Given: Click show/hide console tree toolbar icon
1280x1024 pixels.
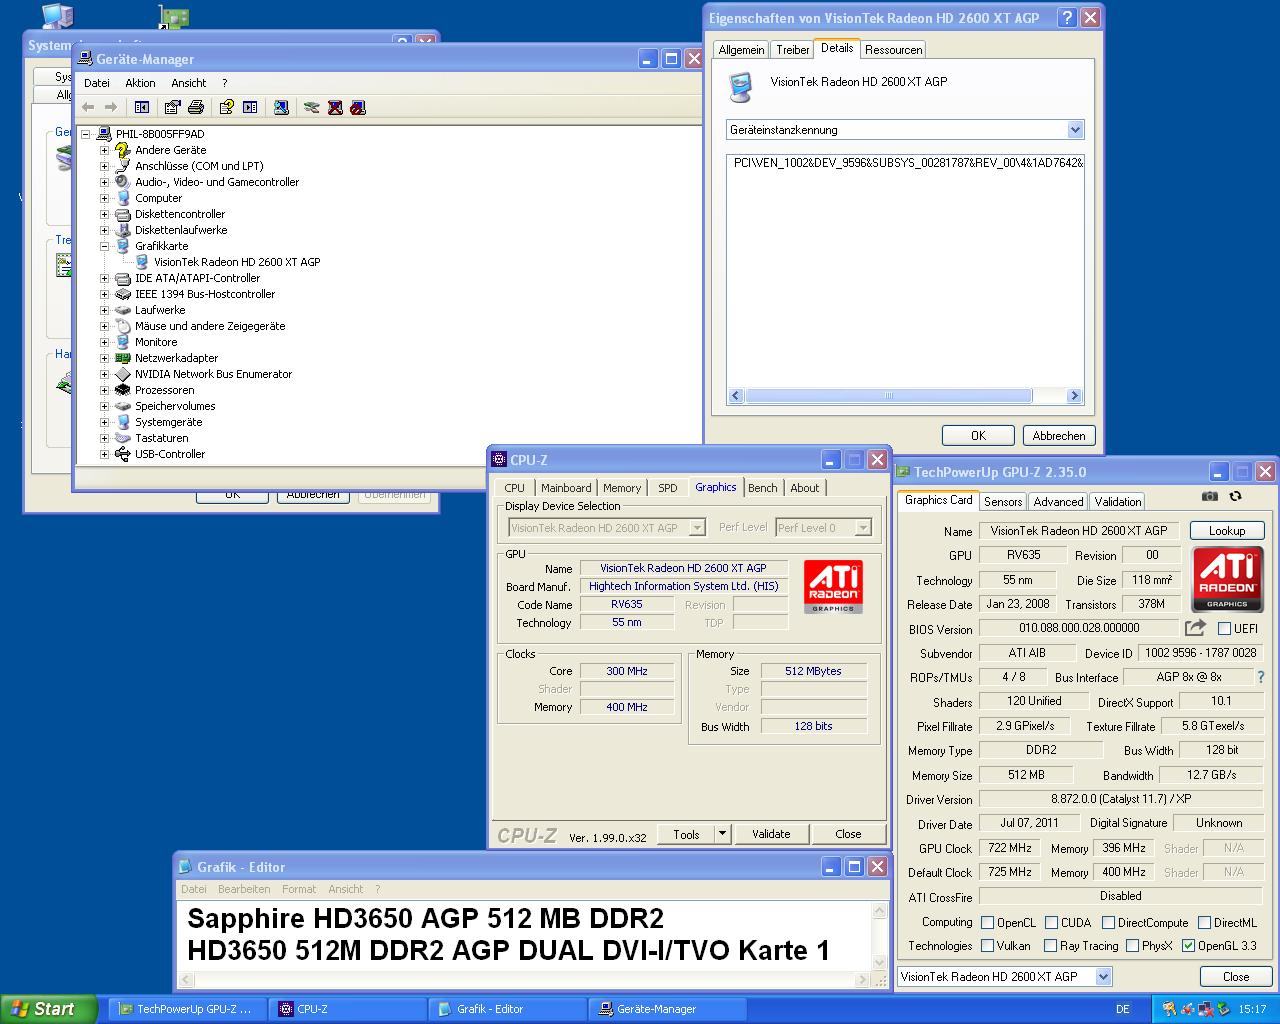Looking at the screenshot, I should tap(142, 107).
